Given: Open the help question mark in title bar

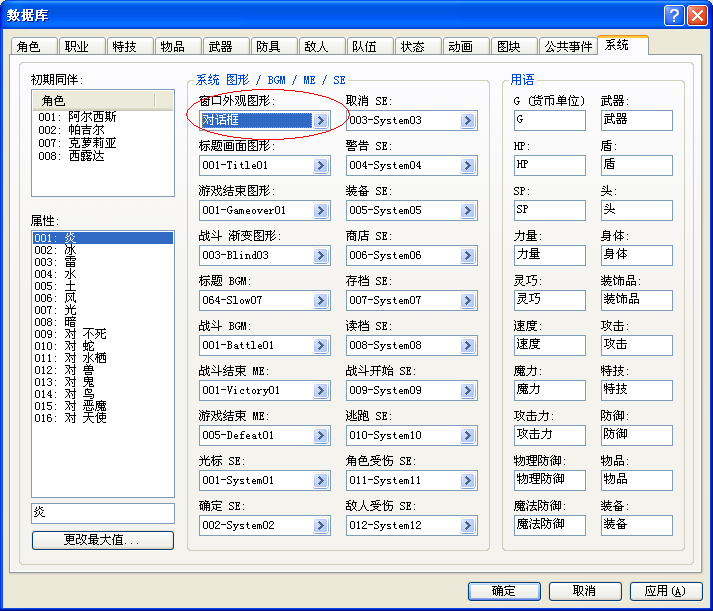Looking at the screenshot, I should pyautogui.click(x=674, y=16).
